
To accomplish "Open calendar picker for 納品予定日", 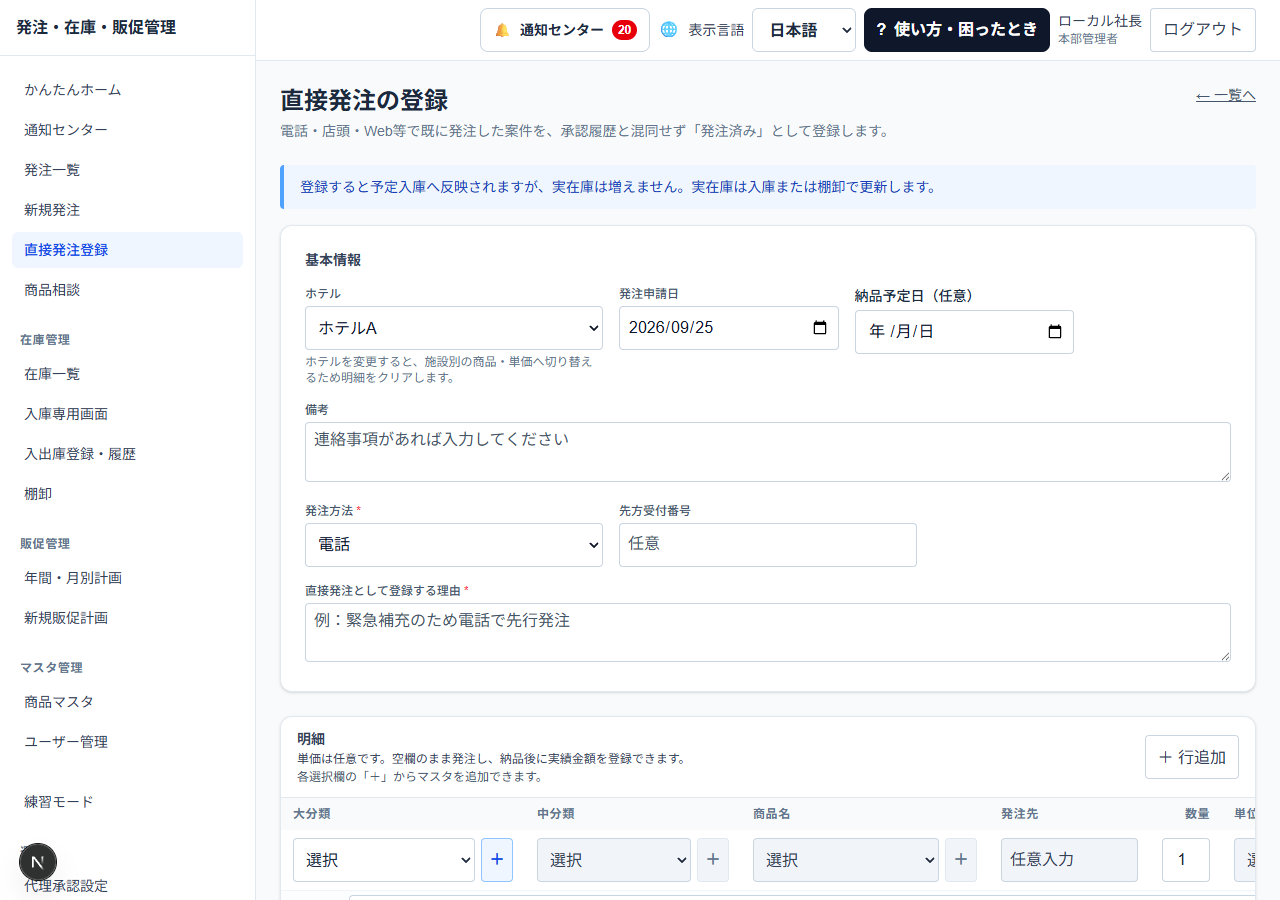I will point(1055,332).
